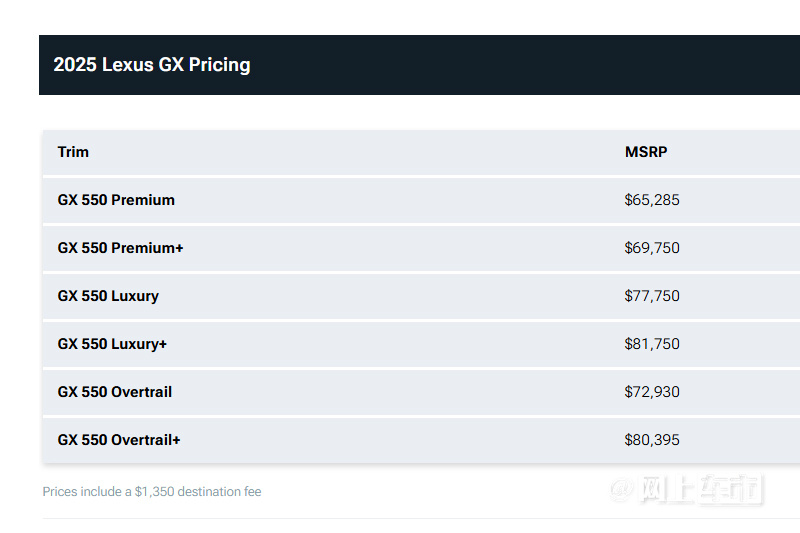800x533 pixels.
Task: Select the GX 550 Overtrail+ trim name
Action: (118, 440)
